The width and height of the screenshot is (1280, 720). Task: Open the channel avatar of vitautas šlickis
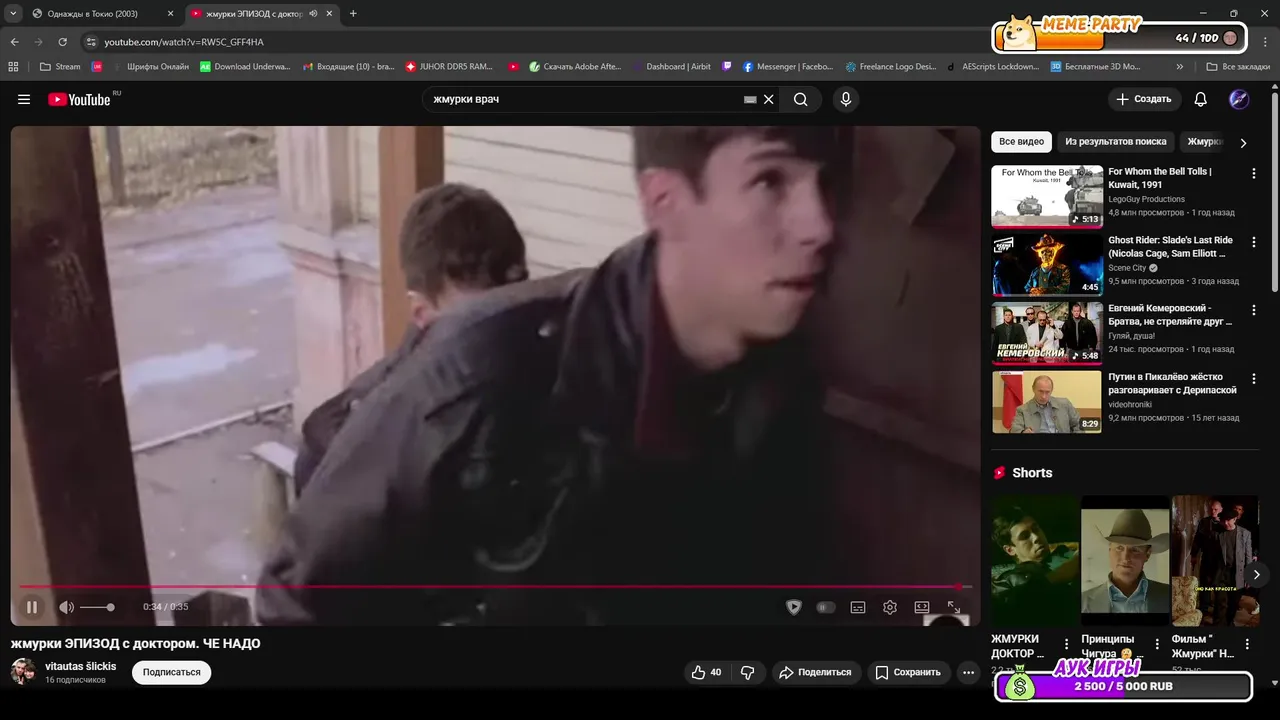tap(23, 672)
